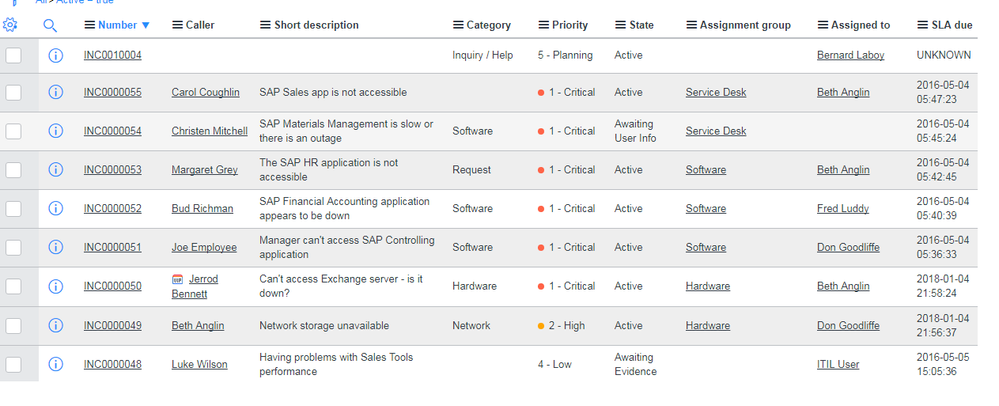The height and width of the screenshot is (406, 999).
Task: Open the Priority column hamburger menu
Action: click(x=543, y=25)
